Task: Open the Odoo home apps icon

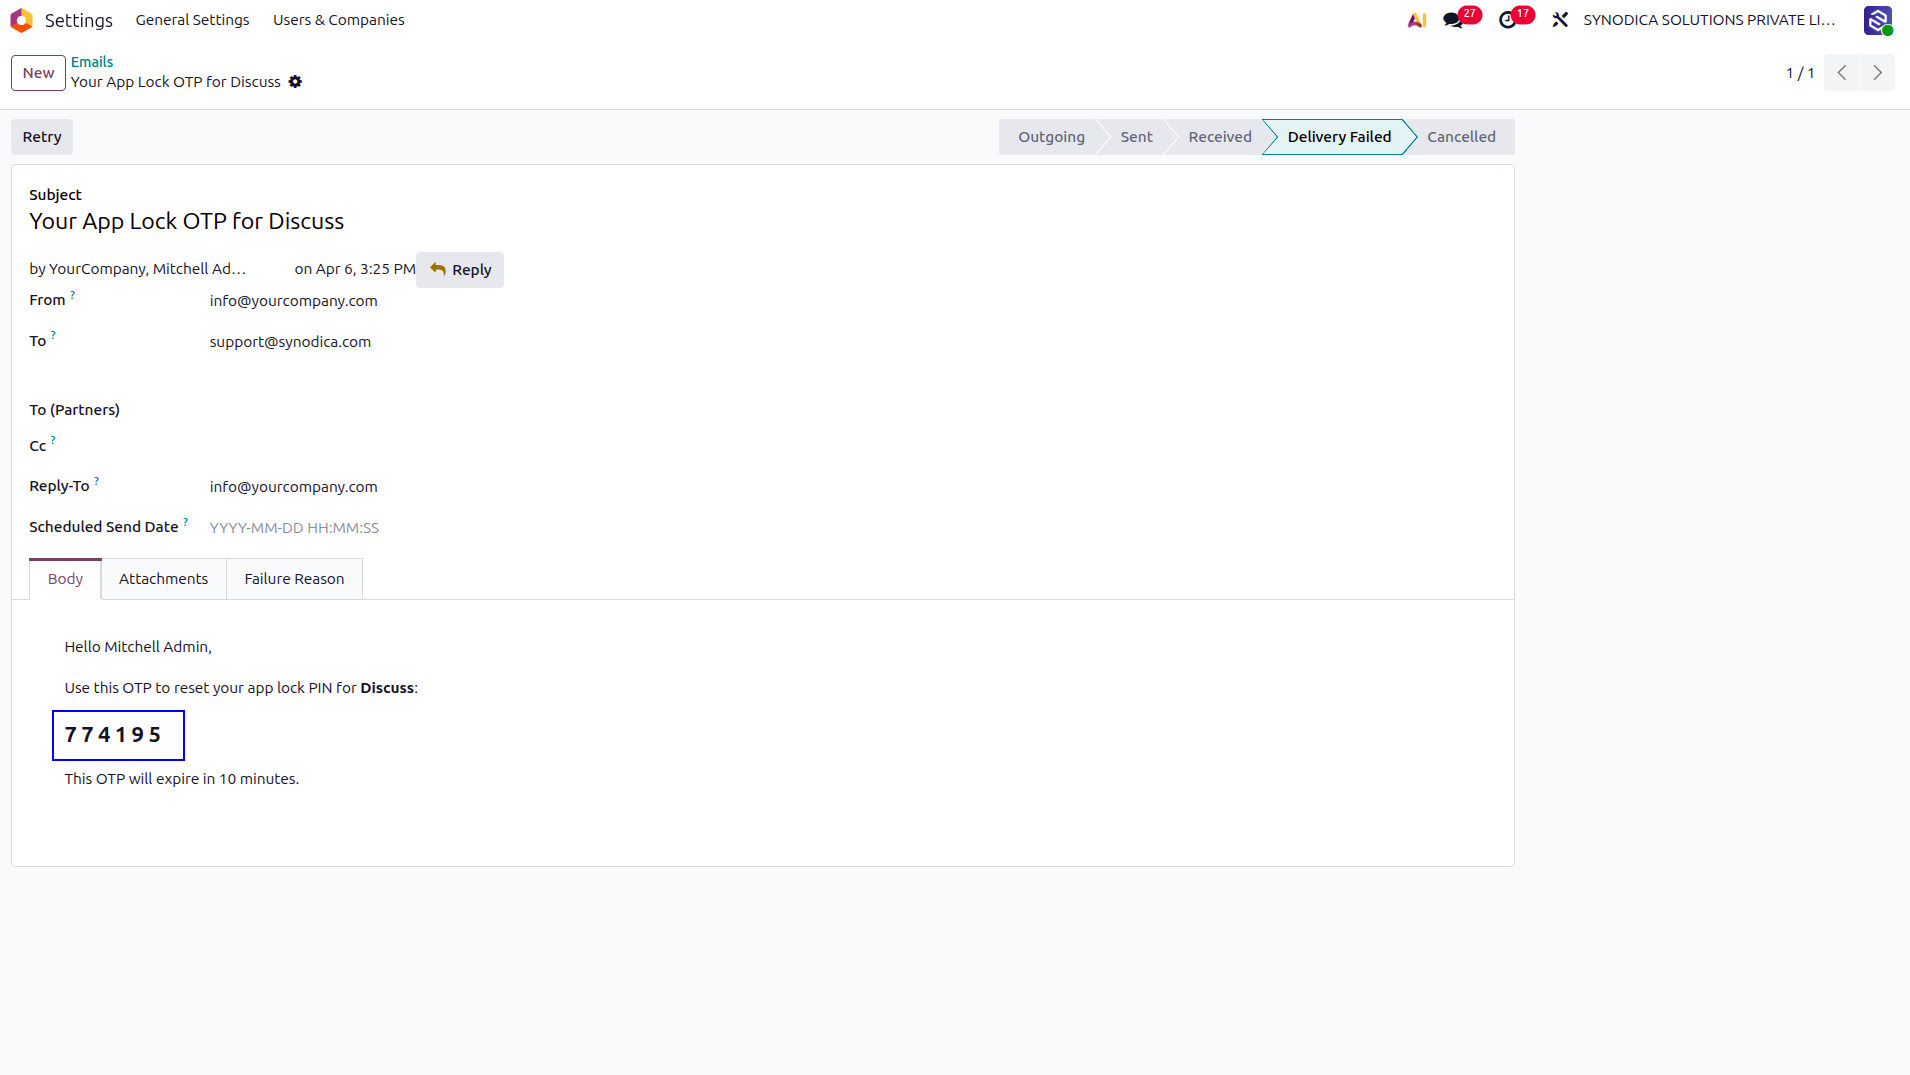Action: click(x=22, y=20)
